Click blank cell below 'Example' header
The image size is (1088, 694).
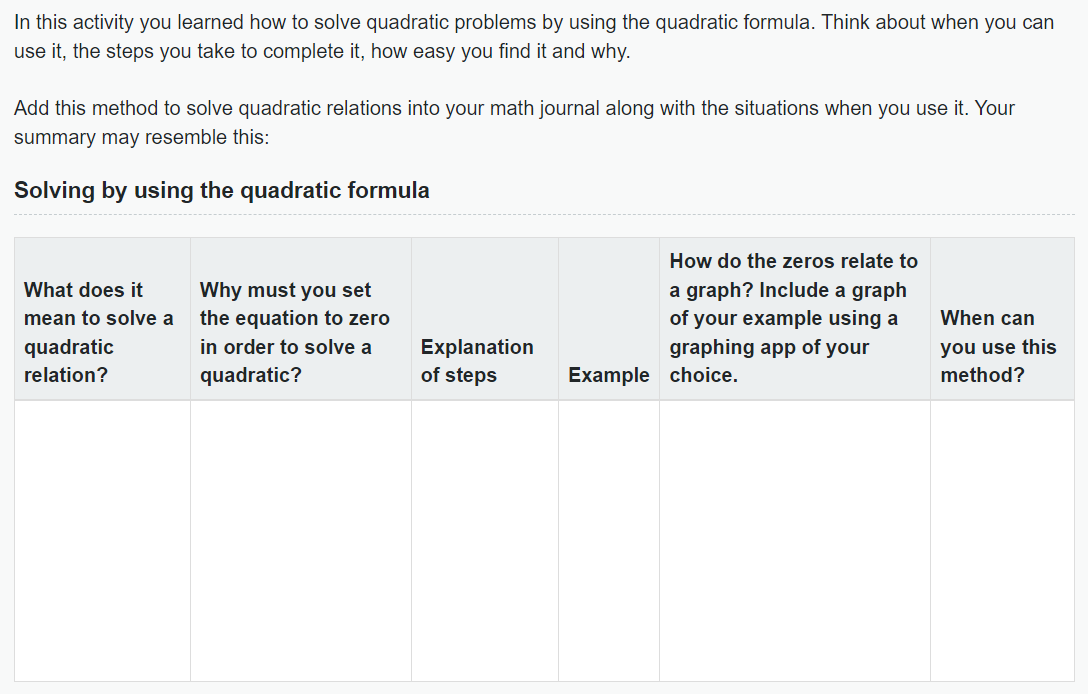coord(609,541)
